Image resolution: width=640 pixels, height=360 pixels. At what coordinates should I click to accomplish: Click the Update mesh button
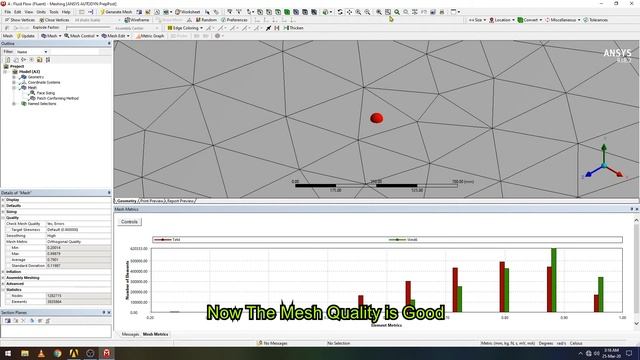pyautogui.click(x=25, y=36)
